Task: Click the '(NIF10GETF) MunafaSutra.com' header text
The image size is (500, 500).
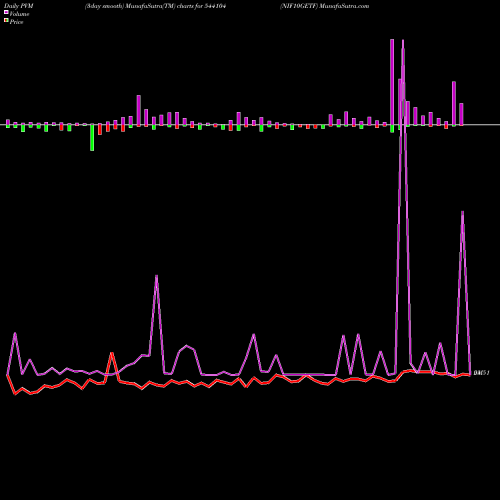Action: (324, 6)
